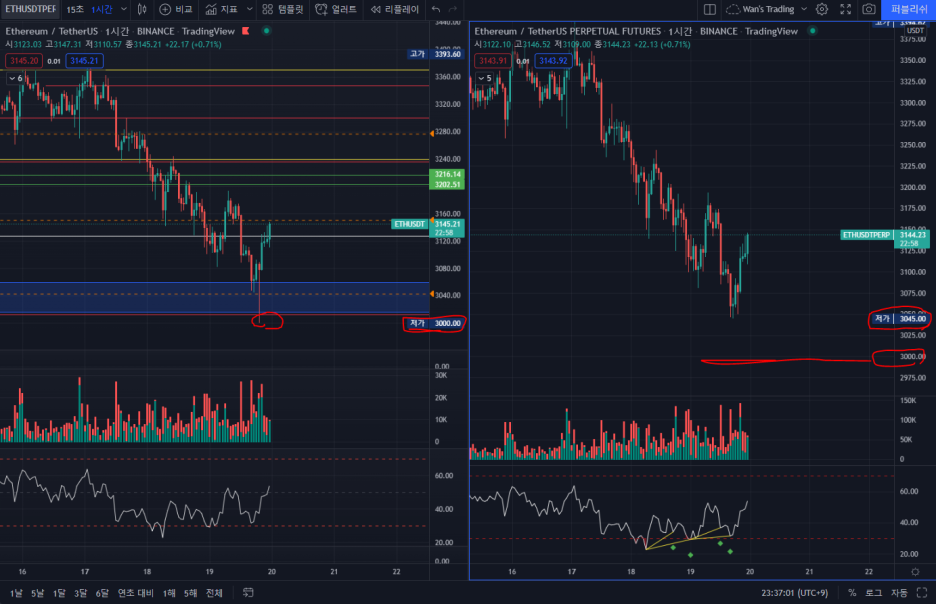Select the 15초 timeframe
This screenshot has height=604, width=936.
point(75,10)
